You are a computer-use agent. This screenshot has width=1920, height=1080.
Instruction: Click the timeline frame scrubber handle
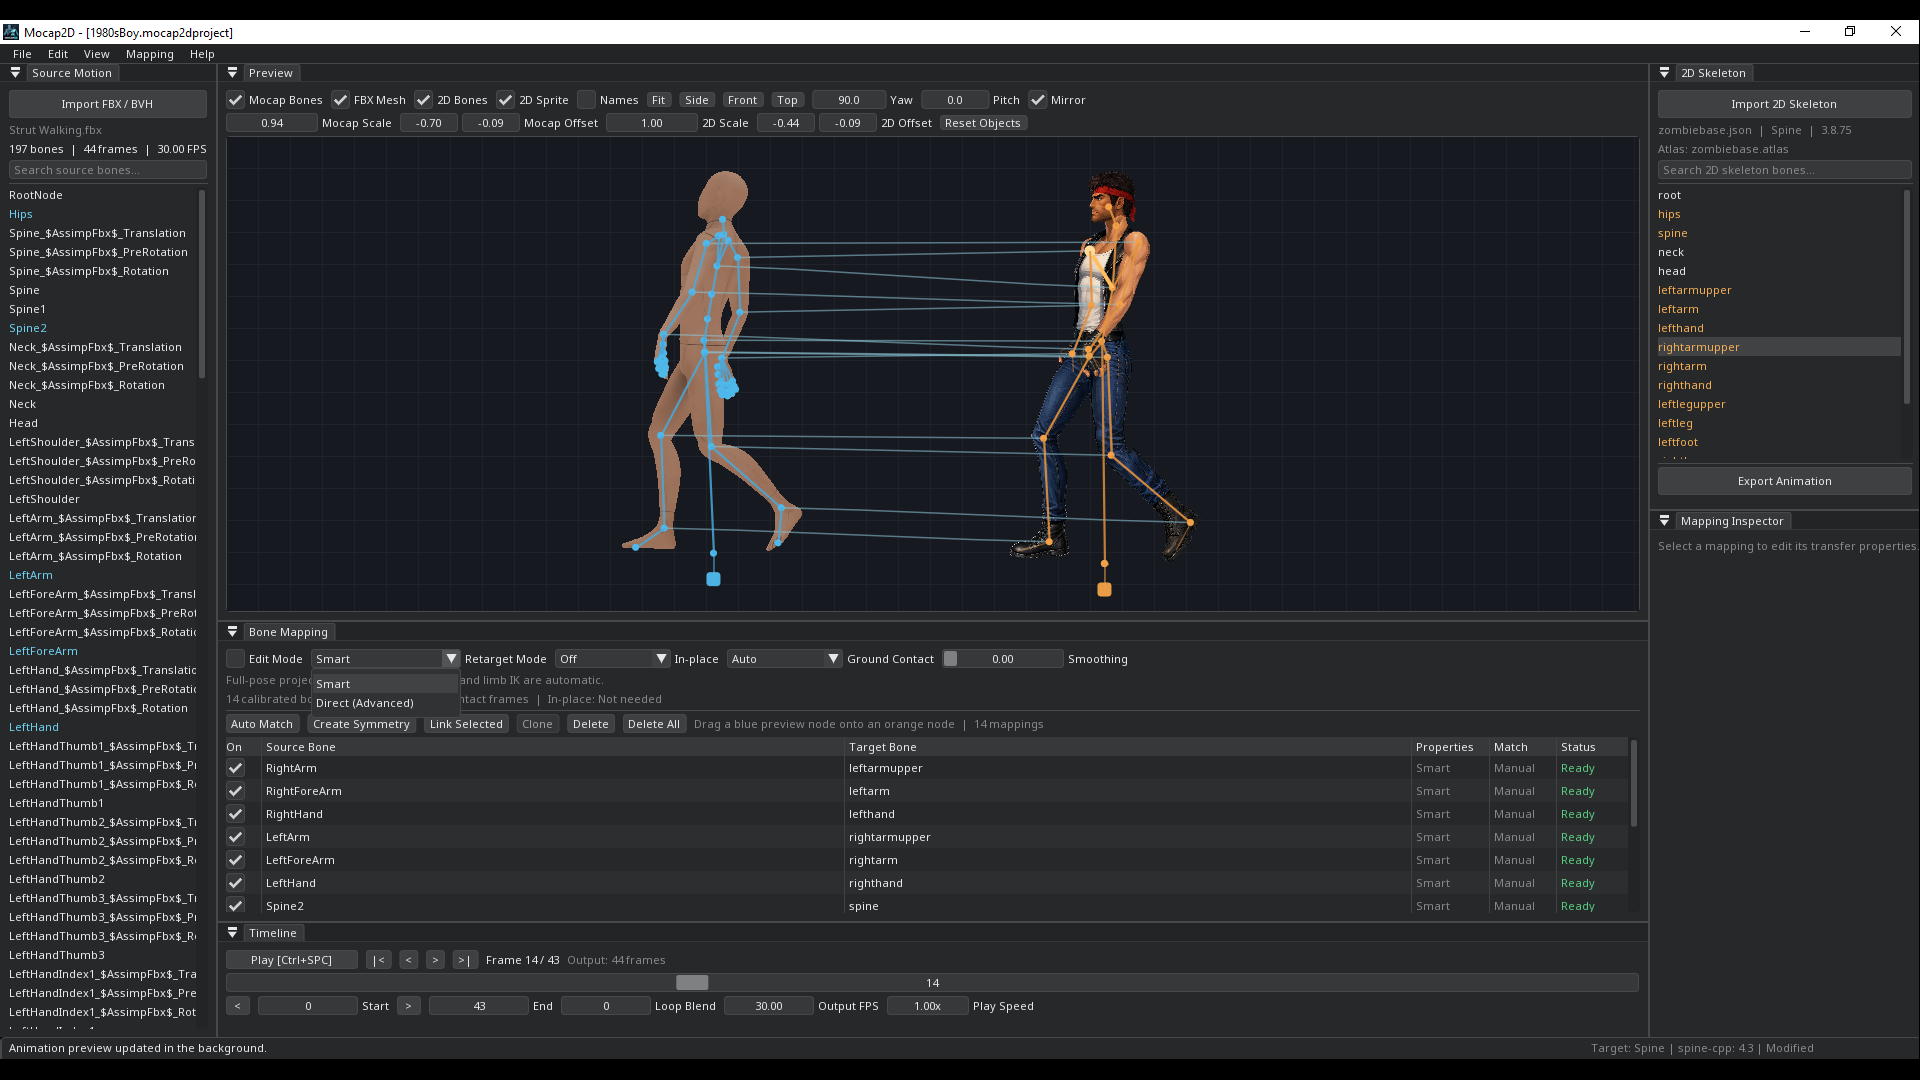click(x=692, y=983)
